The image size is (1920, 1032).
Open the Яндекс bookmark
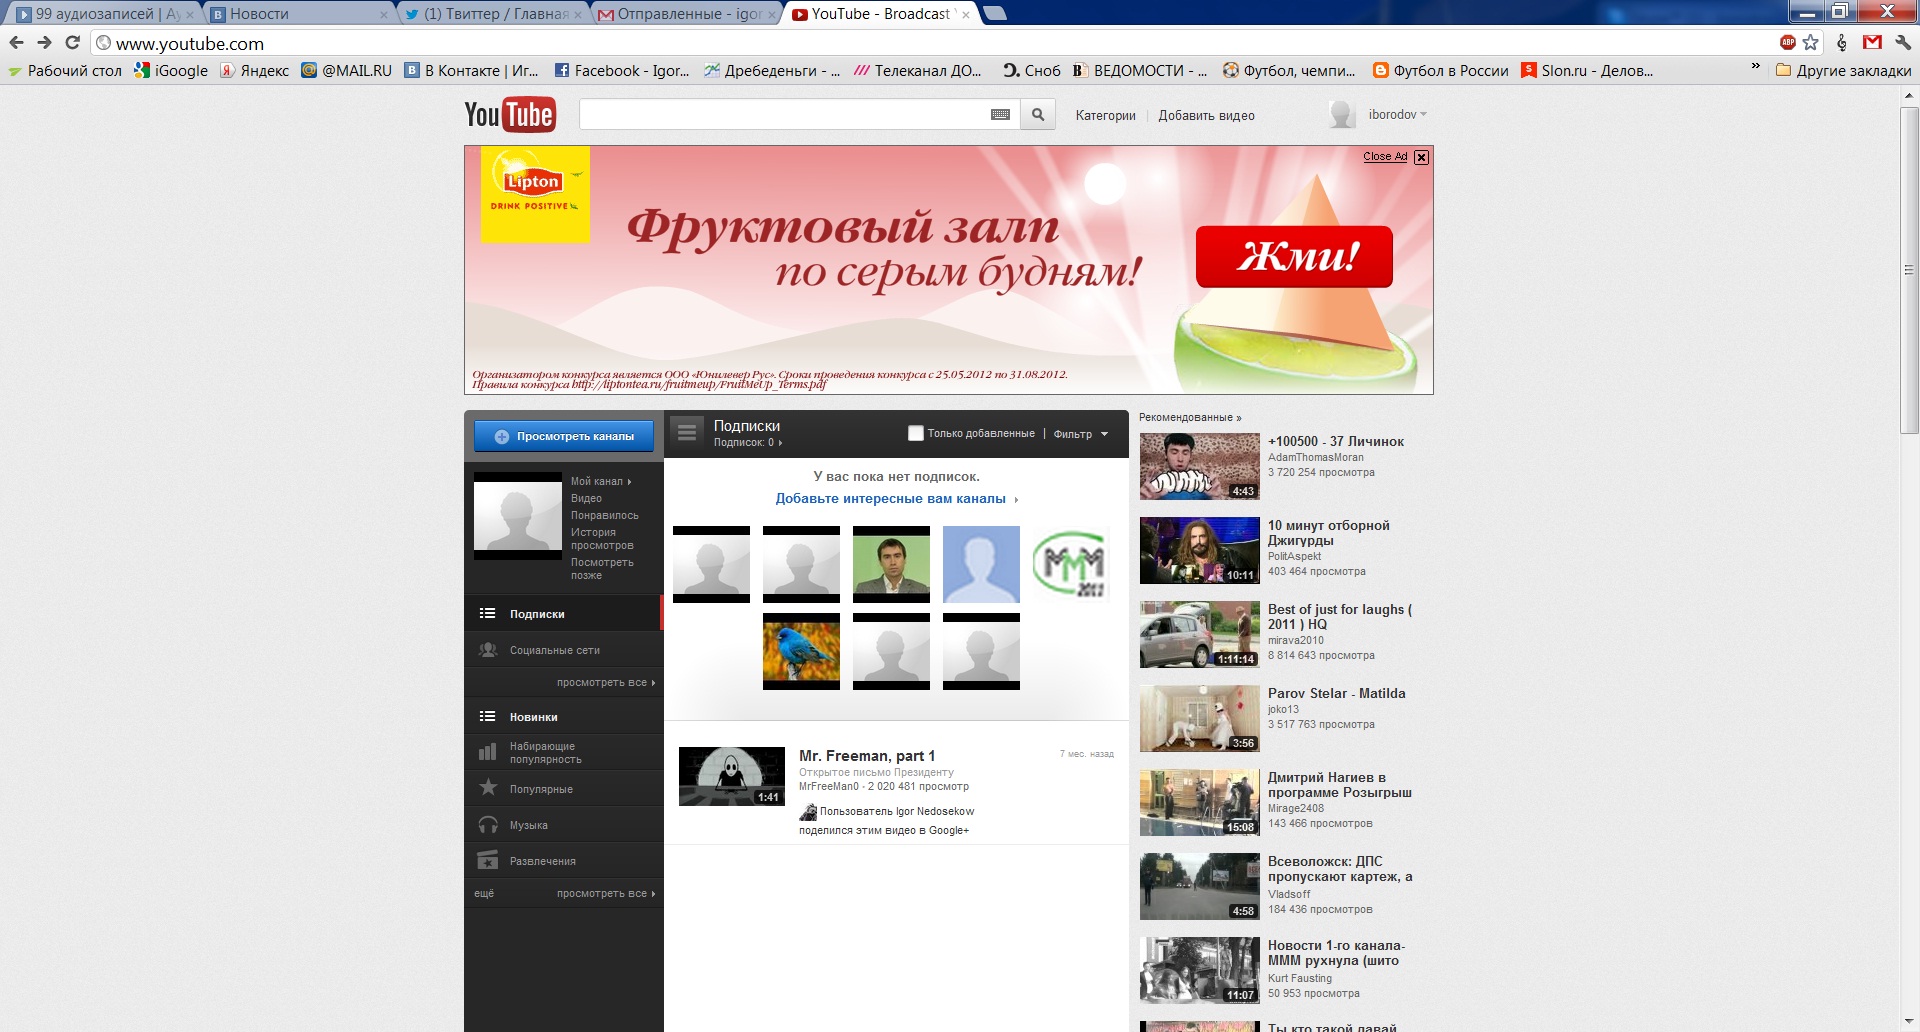tap(255, 71)
